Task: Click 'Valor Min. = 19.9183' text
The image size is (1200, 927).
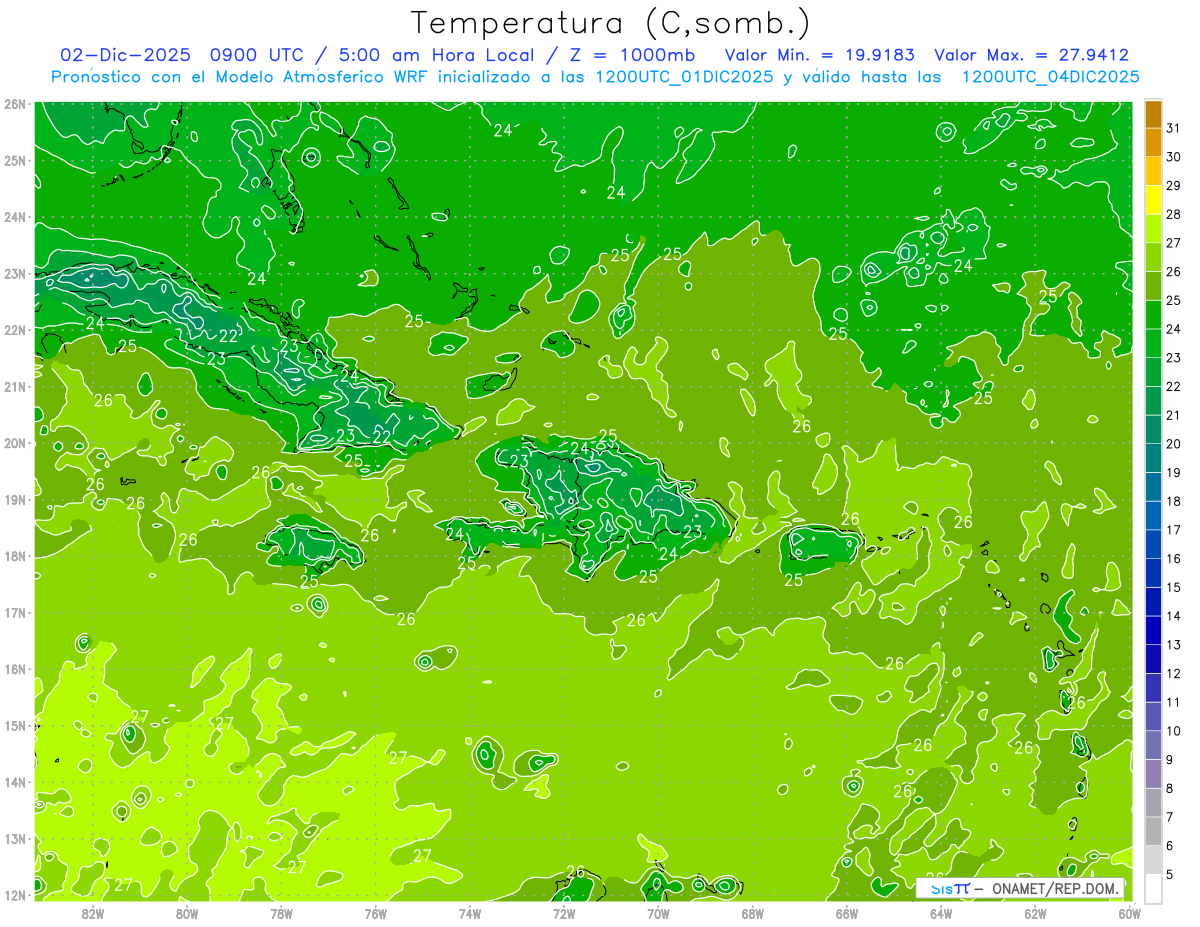Action: (819, 55)
